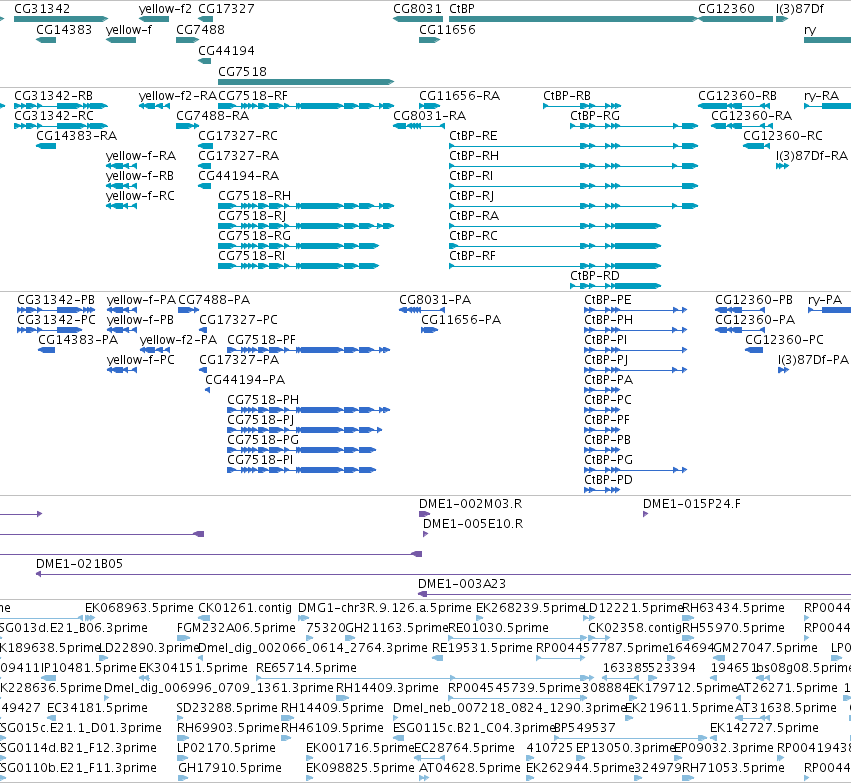Click the CtBP-RE transcript

(573, 146)
